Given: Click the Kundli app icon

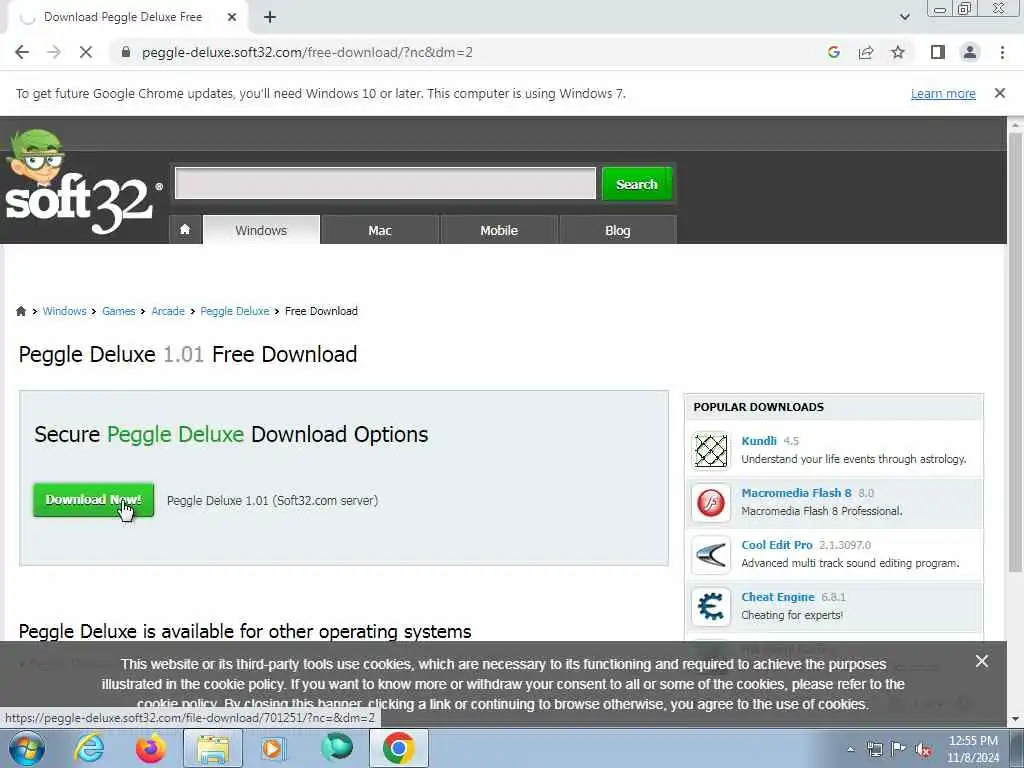Looking at the screenshot, I should point(711,451).
